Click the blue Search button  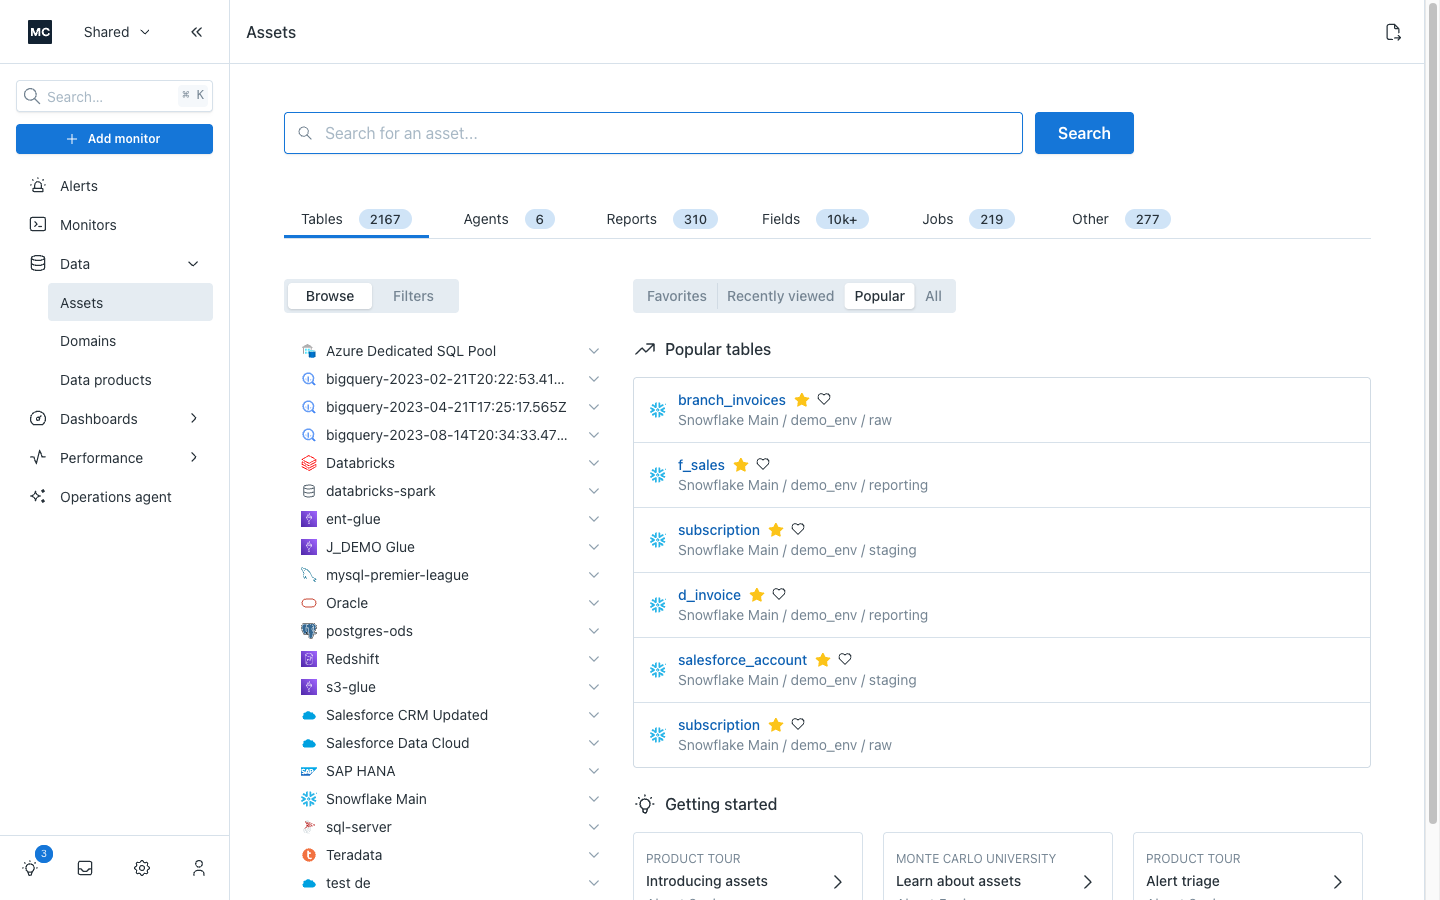(1084, 132)
